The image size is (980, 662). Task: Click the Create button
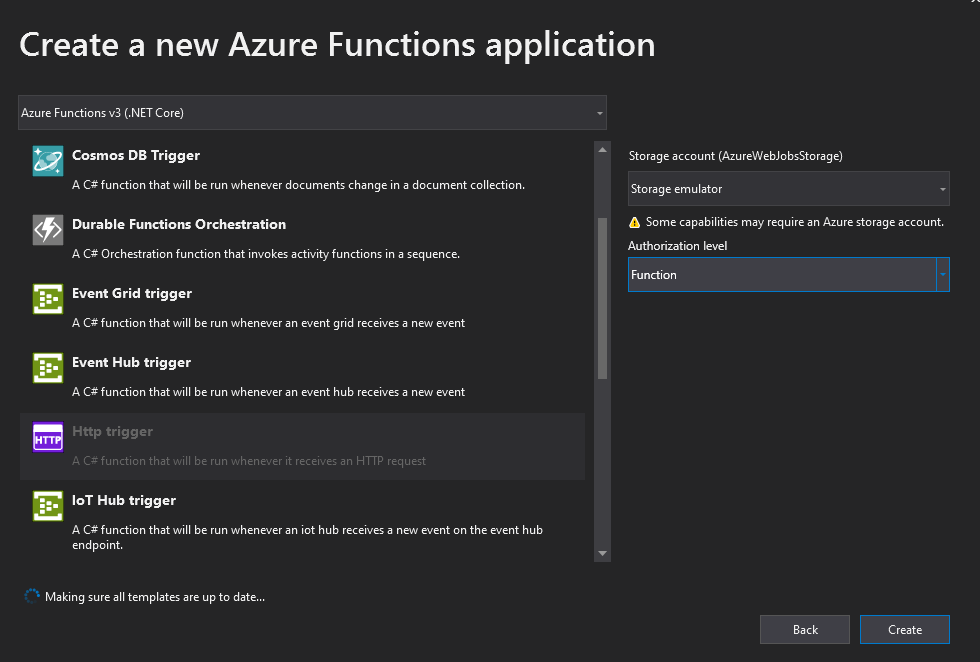pyautogui.click(x=905, y=629)
